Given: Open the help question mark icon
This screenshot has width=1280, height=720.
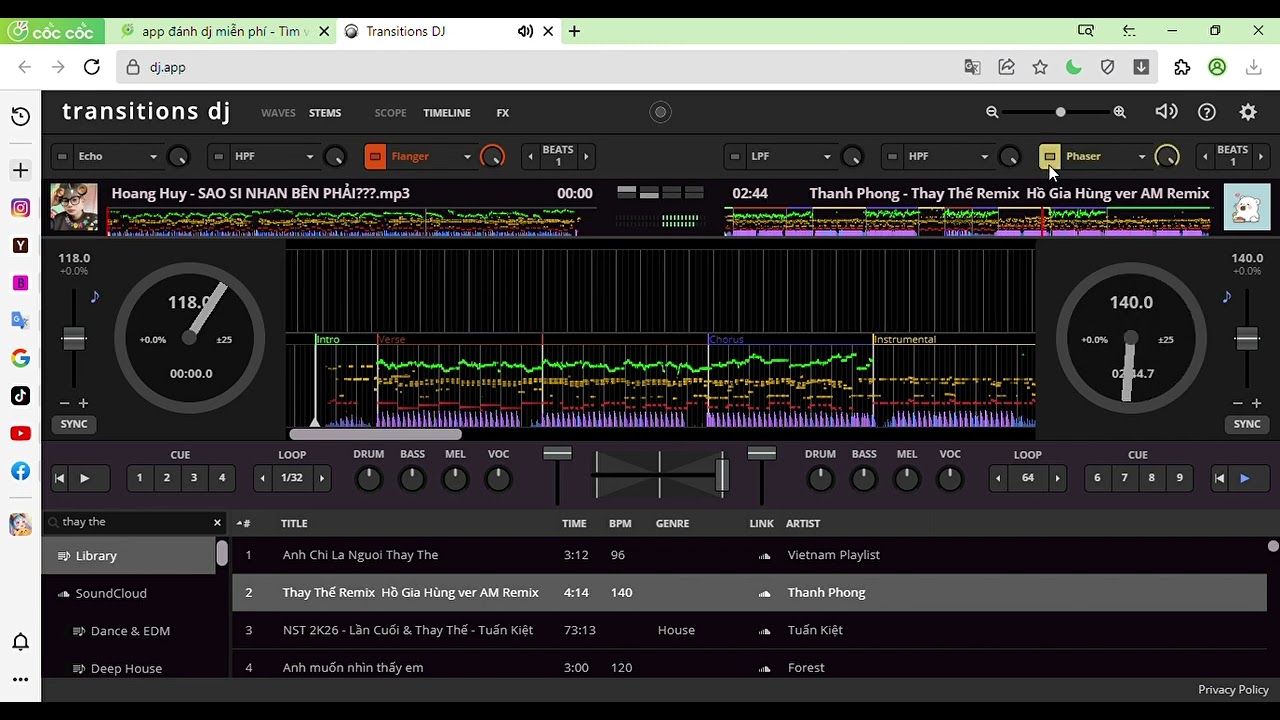Looking at the screenshot, I should pyautogui.click(x=1207, y=112).
